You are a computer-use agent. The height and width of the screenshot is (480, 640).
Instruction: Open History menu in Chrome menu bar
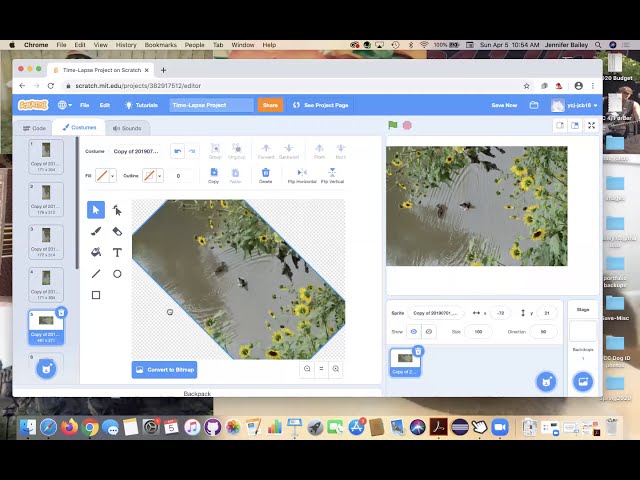tap(126, 45)
